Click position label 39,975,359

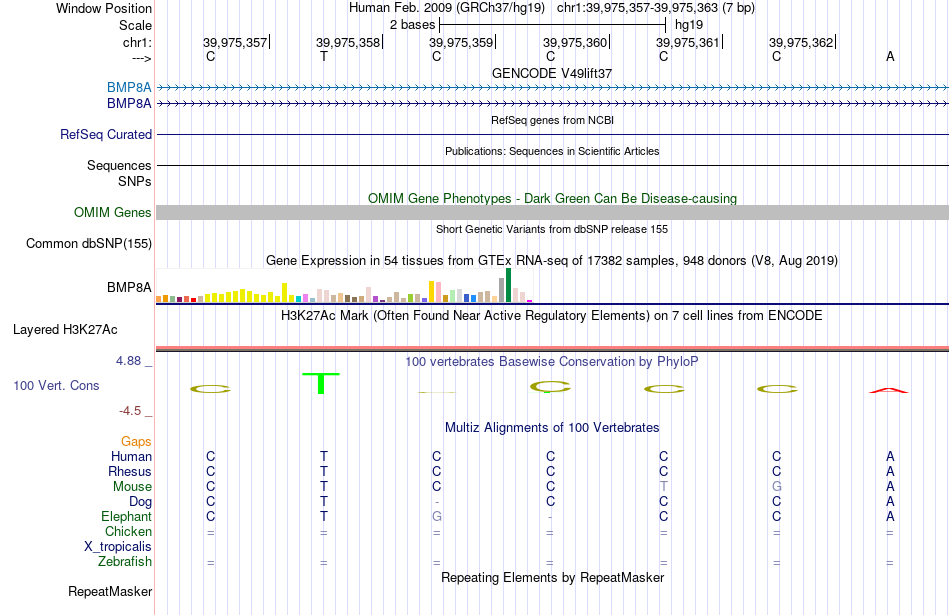461,42
